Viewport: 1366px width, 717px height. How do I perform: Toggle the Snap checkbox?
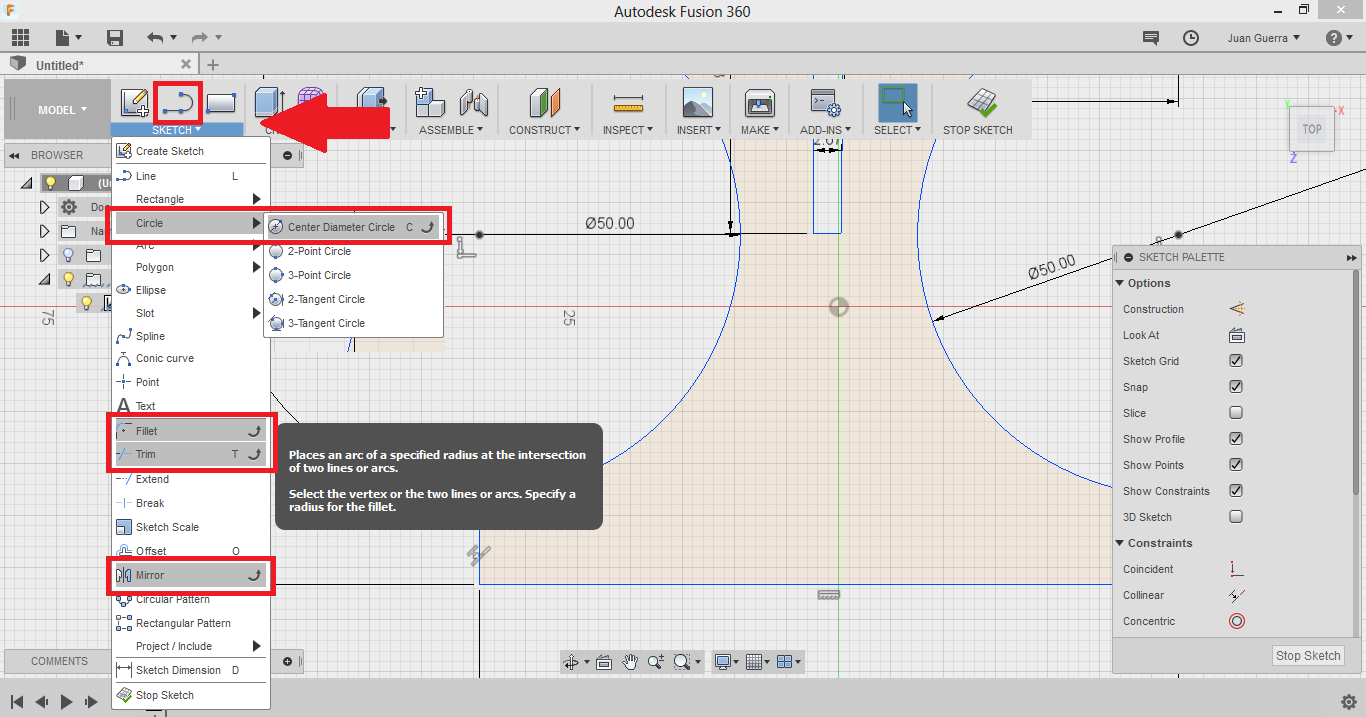click(x=1236, y=387)
